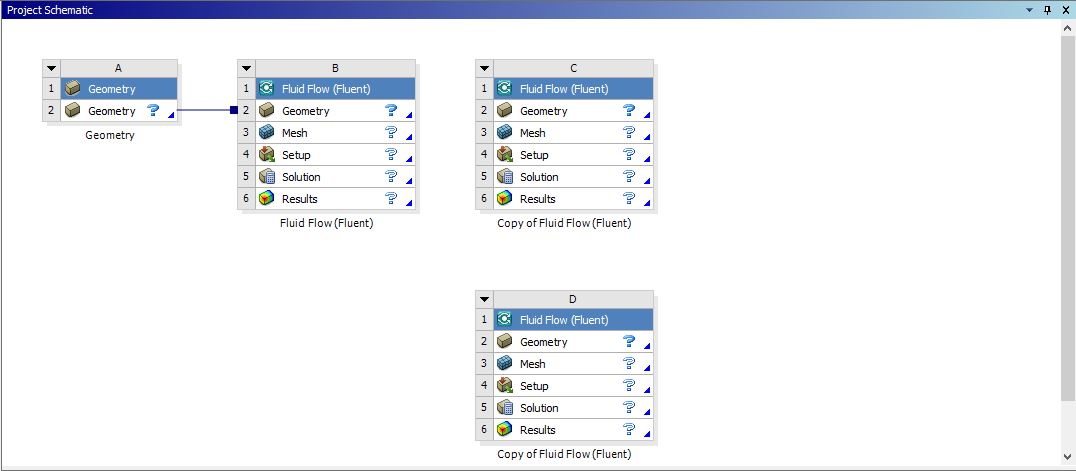Click the Geometry cell icon in system B
The height and width of the screenshot is (471, 1076).
pyautogui.click(x=267, y=111)
